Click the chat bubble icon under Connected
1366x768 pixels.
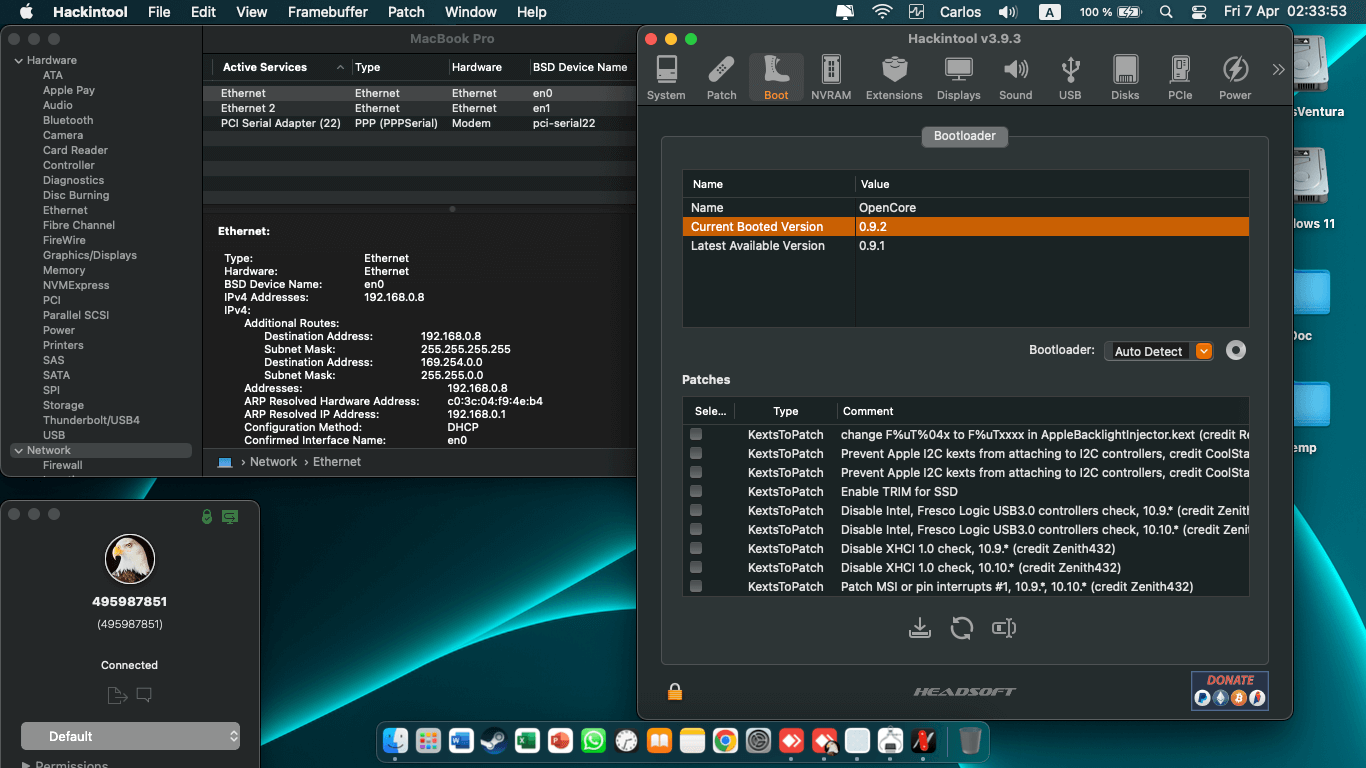tap(144, 695)
